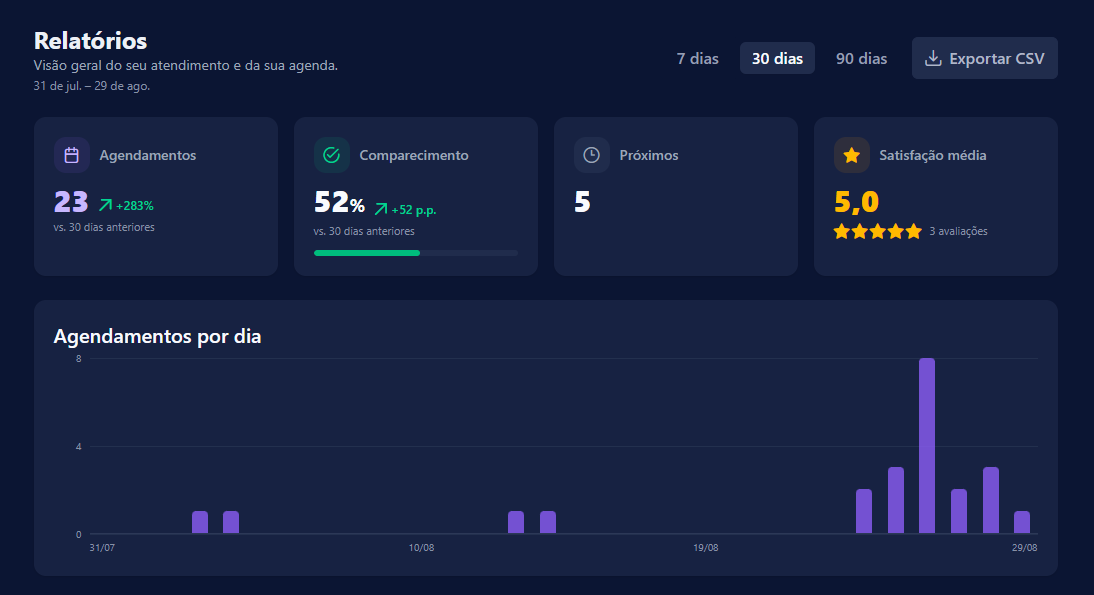Image resolution: width=1094 pixels, height=595 pixels.
Task: Click the Satisfação média value 5,0
Action: [x=856, y=202]
